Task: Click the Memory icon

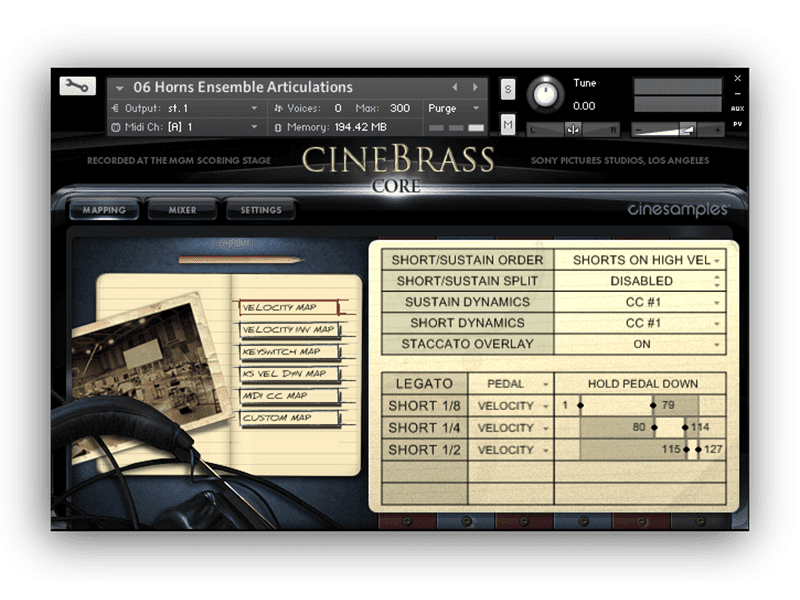Action: (278, 128)
